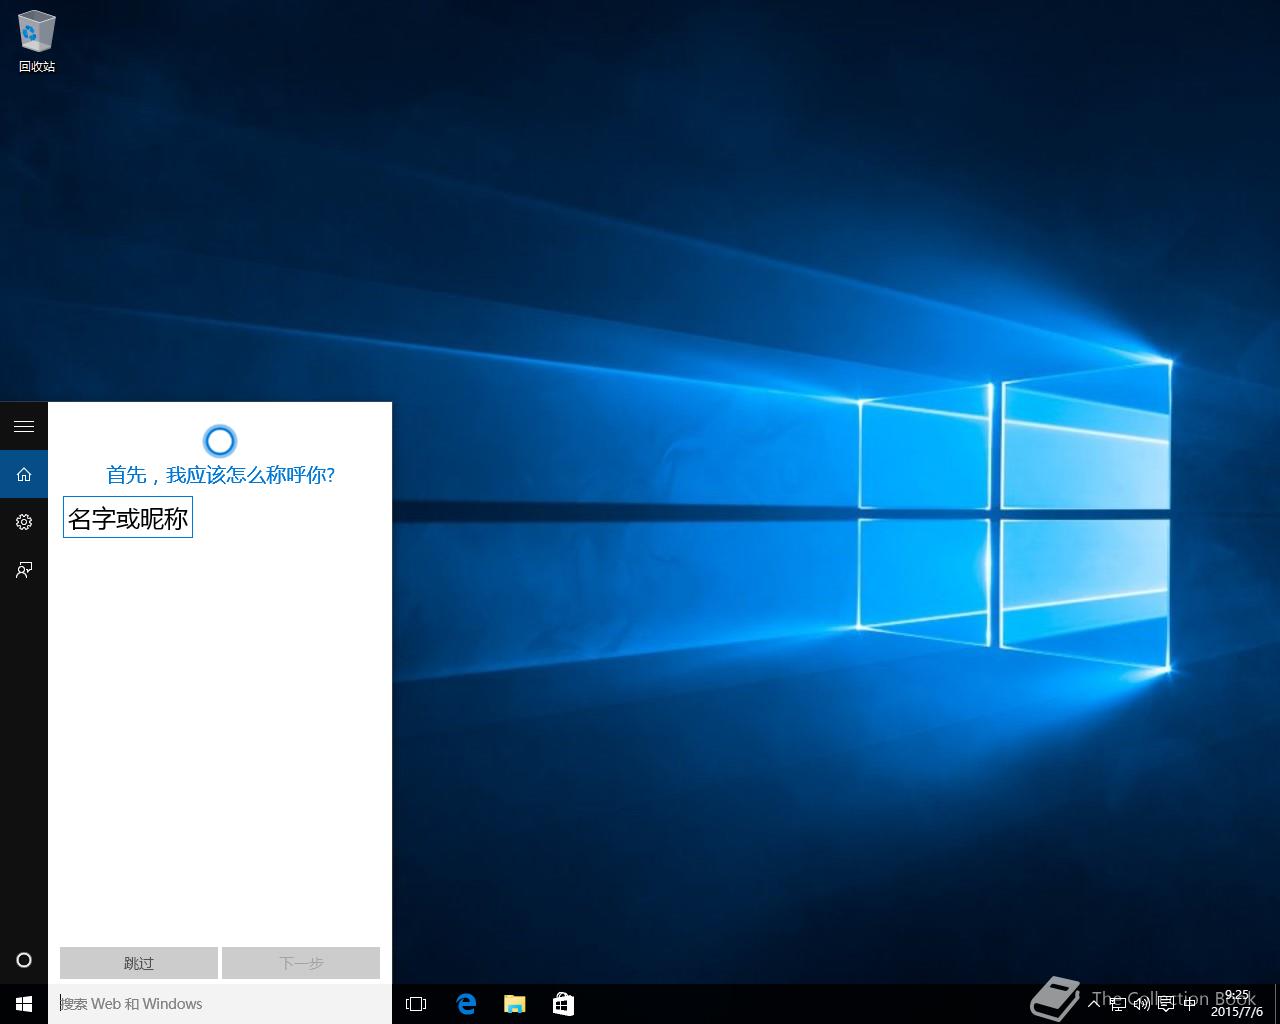Open the Windows Store from taskbar
Screen dimensions: 1280x1024
coord(563,1004)
